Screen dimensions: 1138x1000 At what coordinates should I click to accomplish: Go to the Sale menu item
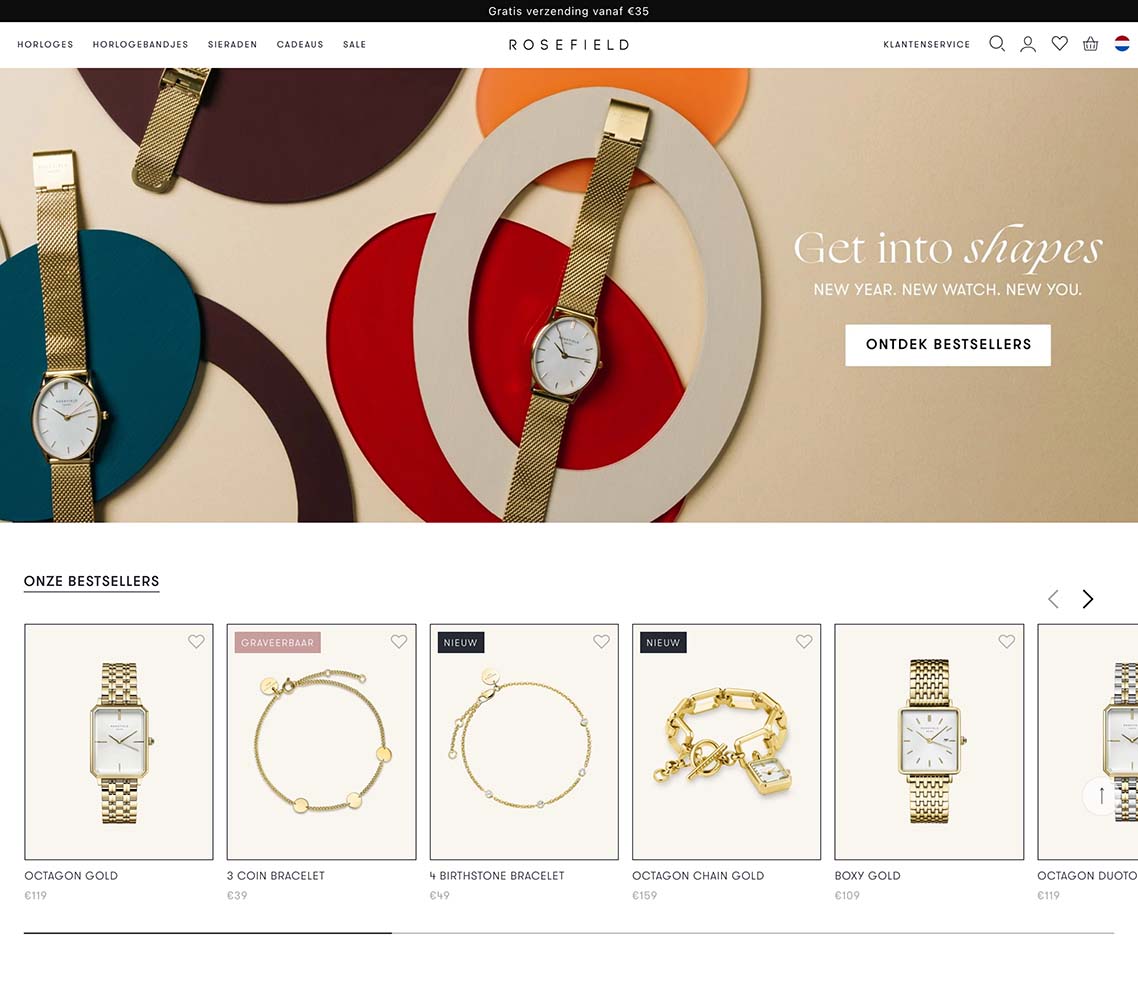[x=354, y=44]
